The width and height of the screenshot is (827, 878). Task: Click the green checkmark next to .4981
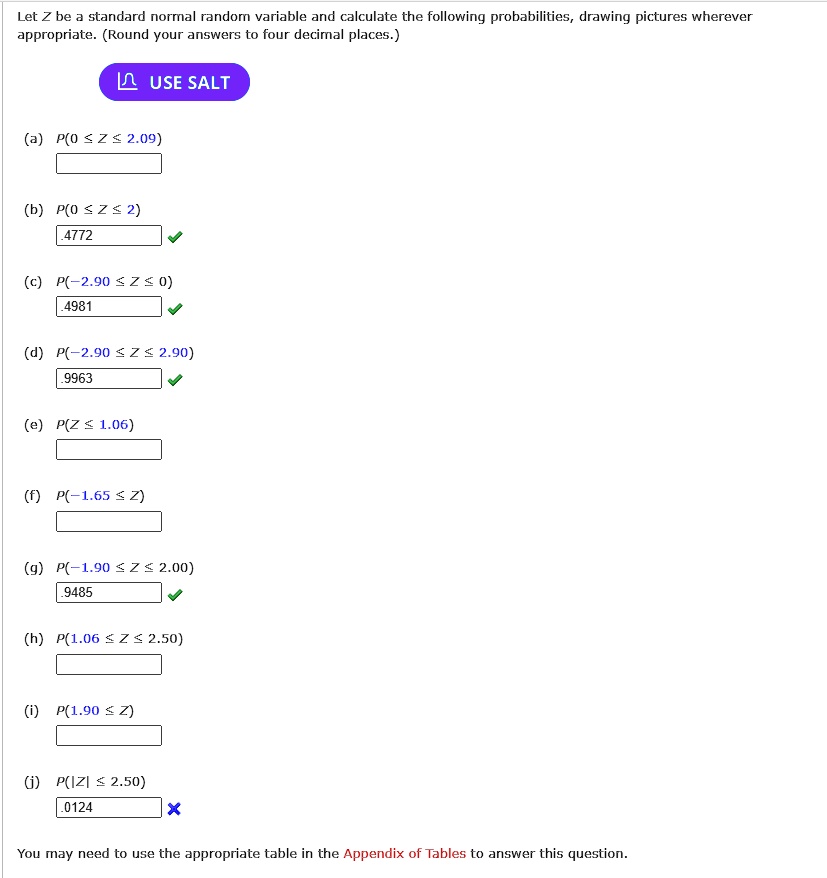[x=175, y=308]
